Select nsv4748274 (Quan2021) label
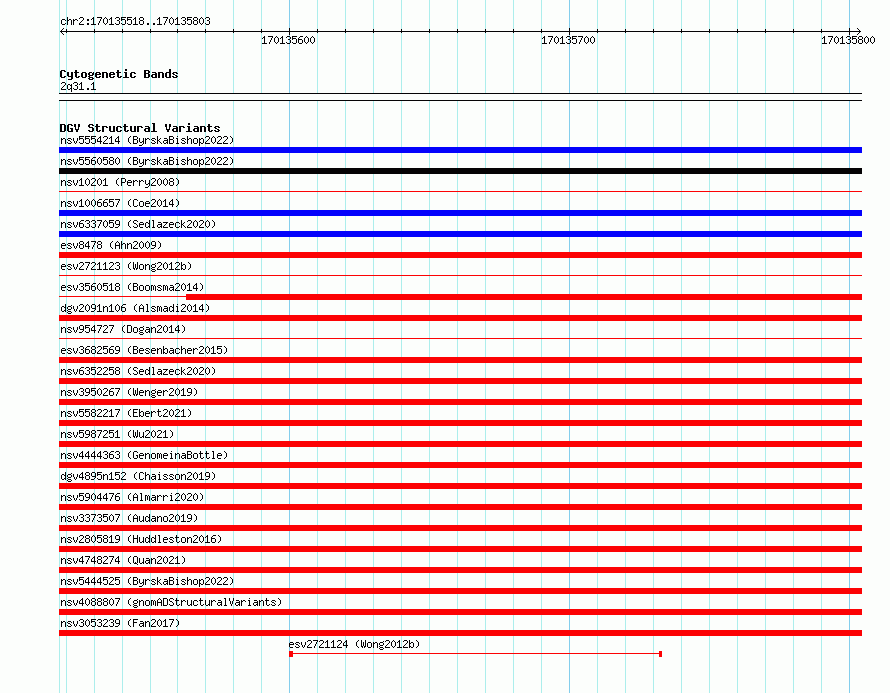 point(123,560)
